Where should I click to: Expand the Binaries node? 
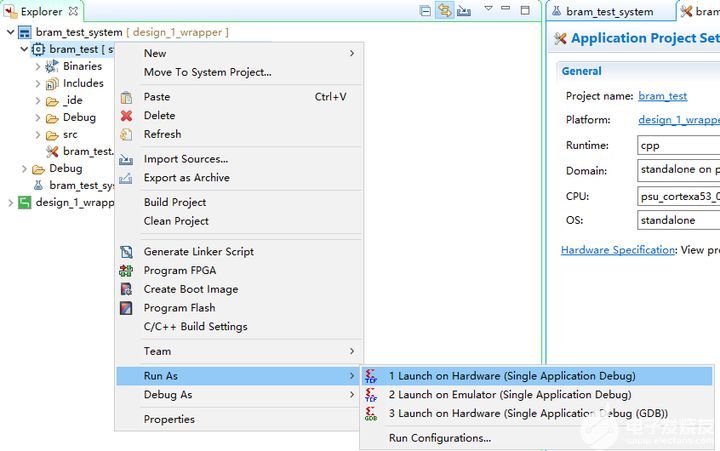[x=38, y=67]
